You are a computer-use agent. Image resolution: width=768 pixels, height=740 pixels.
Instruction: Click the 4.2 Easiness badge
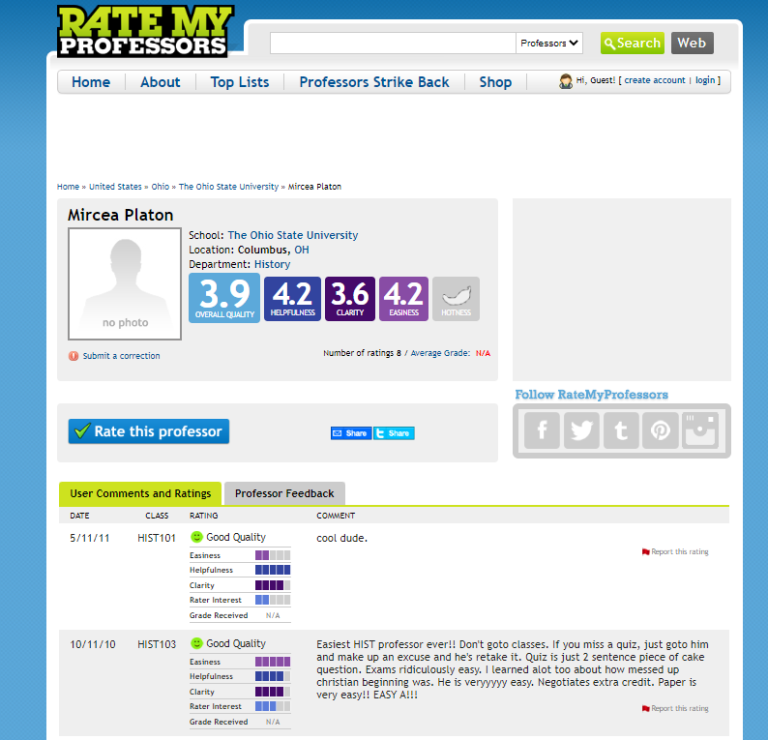[x=404, y=299]
